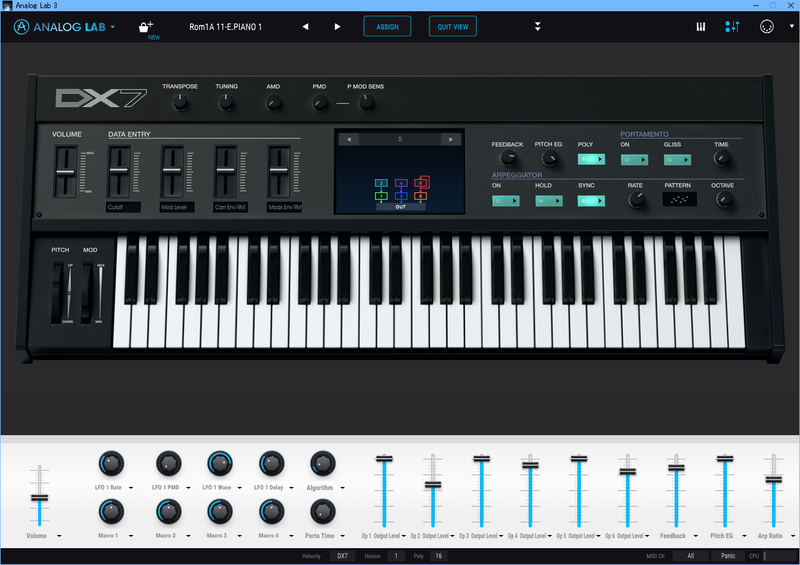Click the Arpeggiator RATE knob
The height and width of the screenshot is (565, 800).
point(636,200)
